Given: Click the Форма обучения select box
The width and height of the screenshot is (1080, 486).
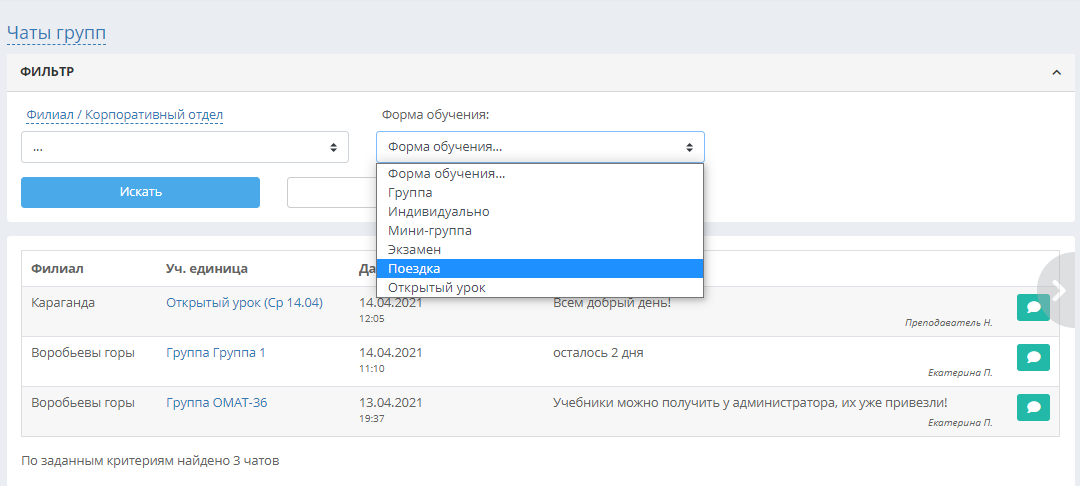Looking at the screenshot, I should point(540,147).
